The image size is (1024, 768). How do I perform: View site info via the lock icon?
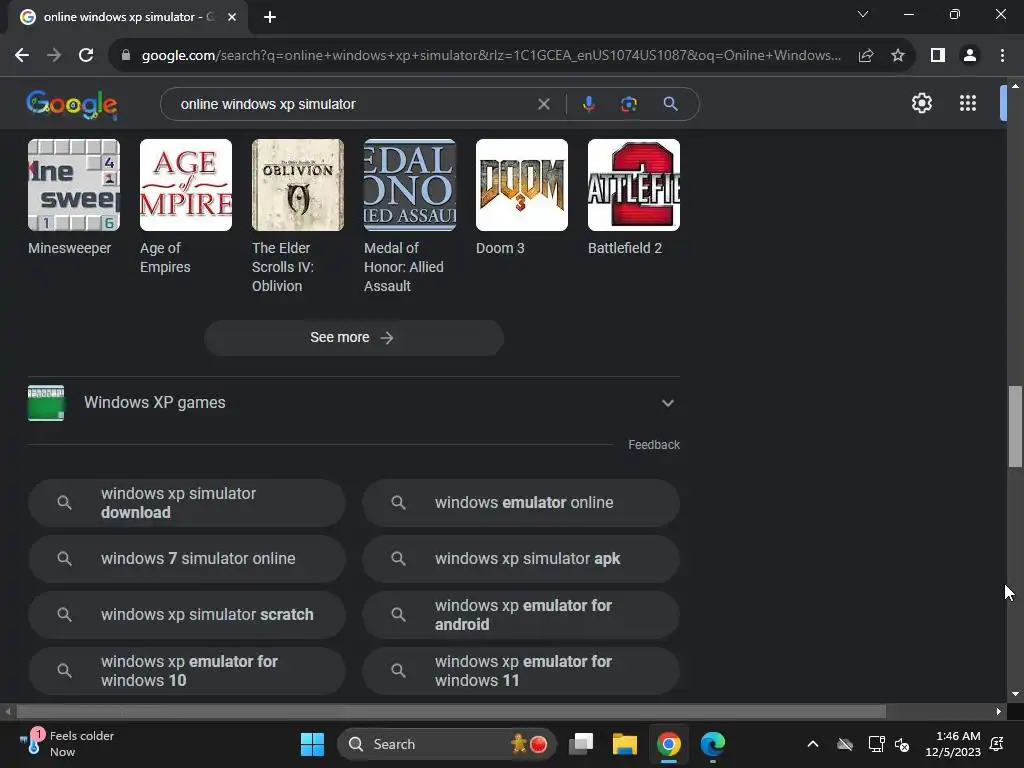[126, 56]
